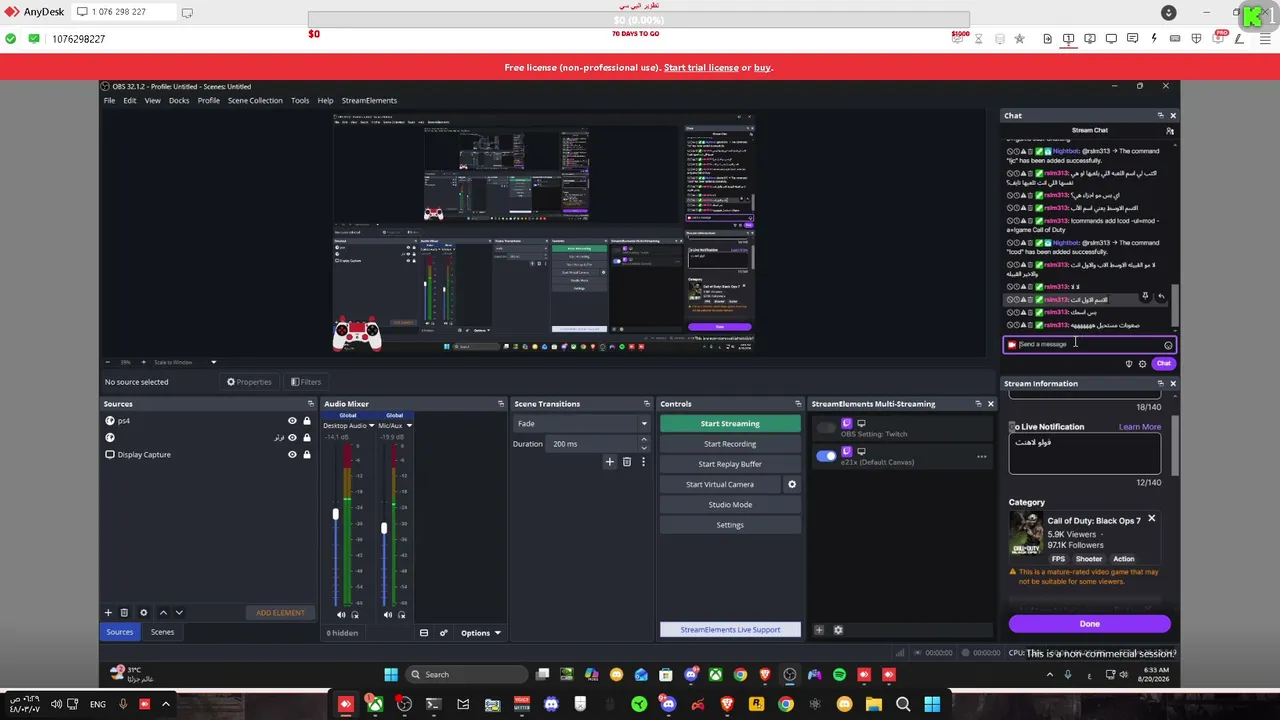Viewport: 1280px width, 720px height.
Task: Add a scene transition with plus icon
Action: click(609, 462)
